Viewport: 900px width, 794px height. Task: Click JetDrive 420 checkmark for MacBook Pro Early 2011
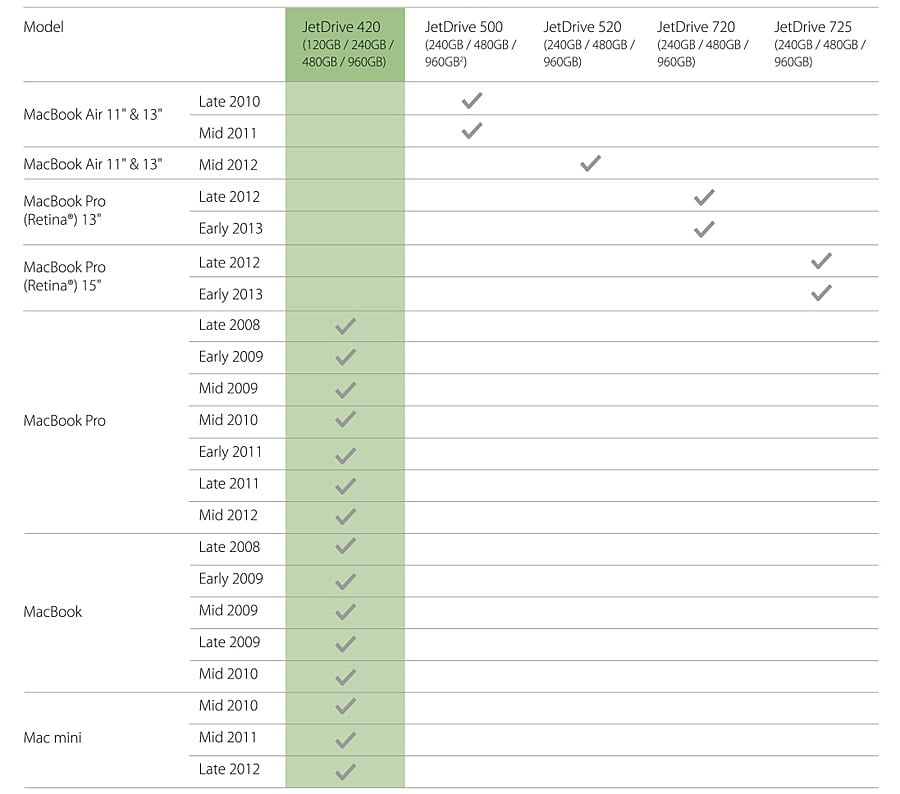[x=345, y=455]
